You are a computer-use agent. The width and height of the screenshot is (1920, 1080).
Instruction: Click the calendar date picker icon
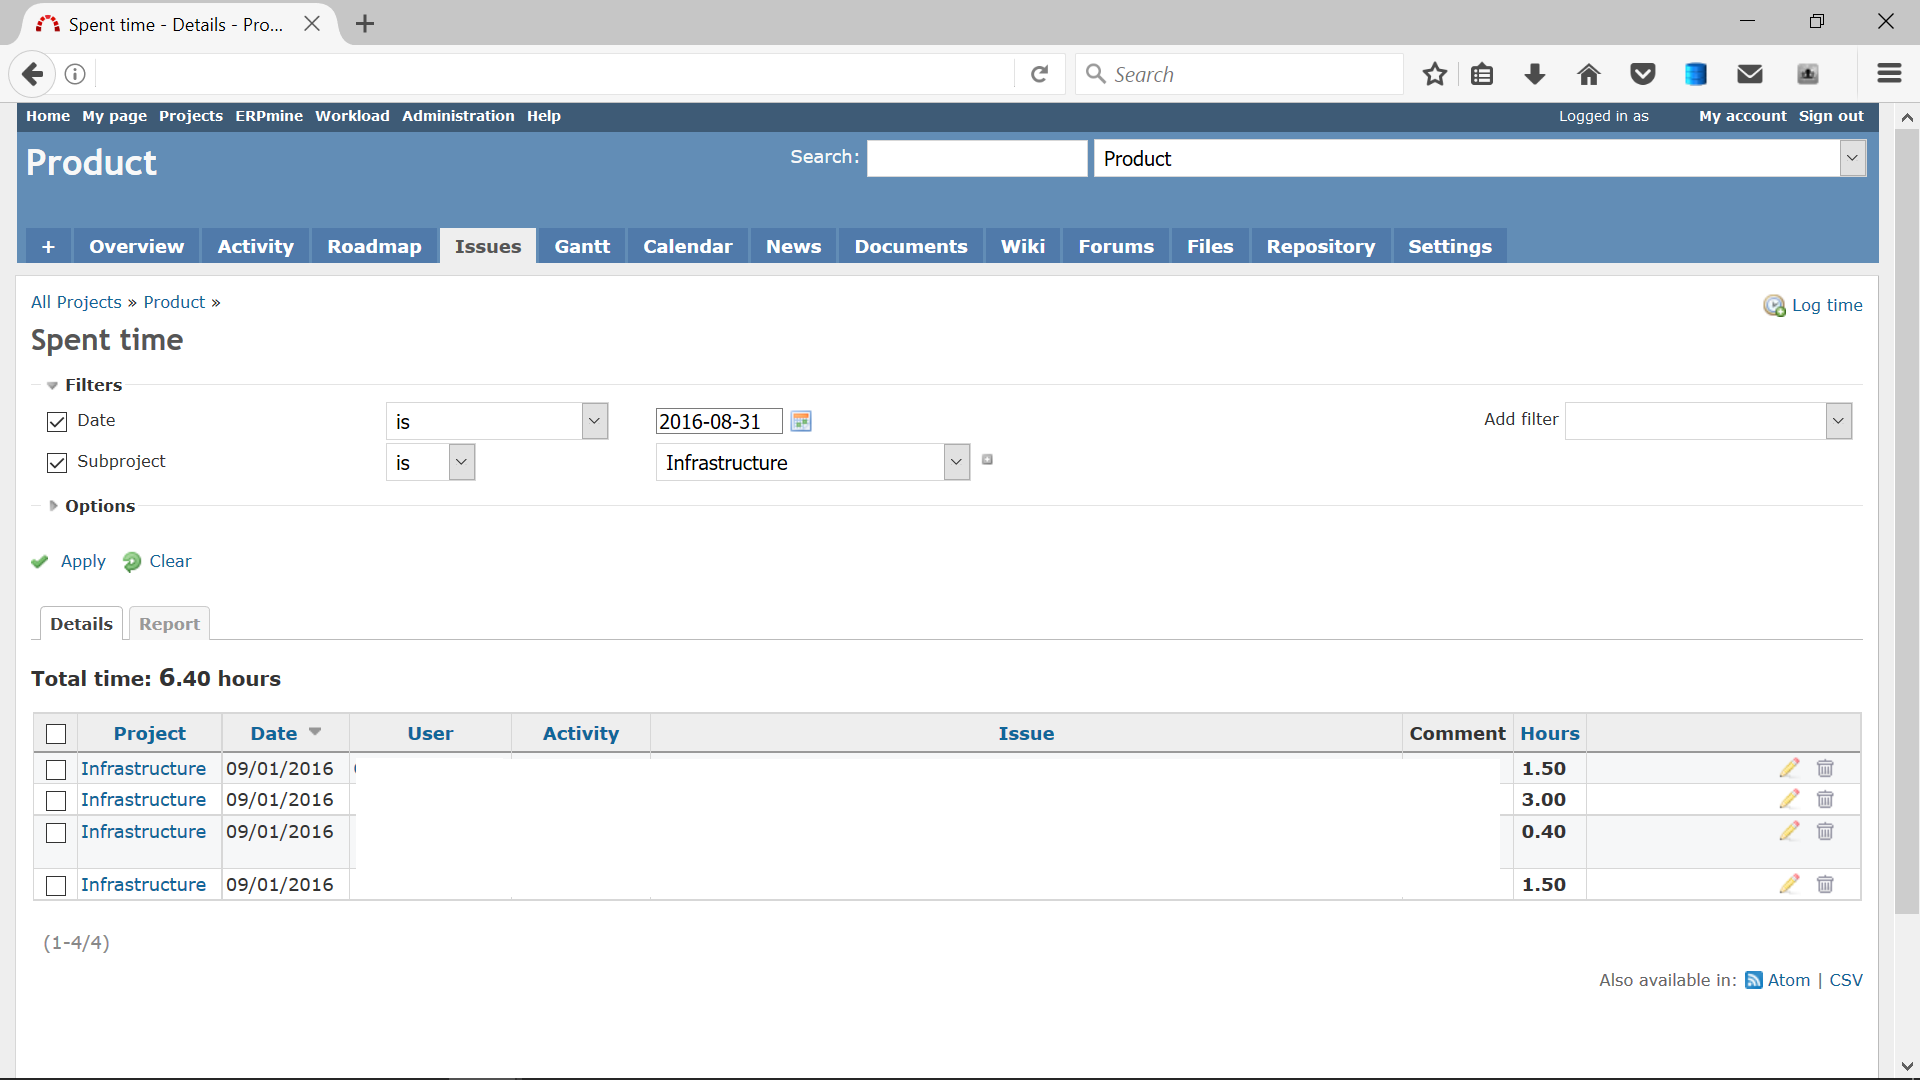[801, 421]
